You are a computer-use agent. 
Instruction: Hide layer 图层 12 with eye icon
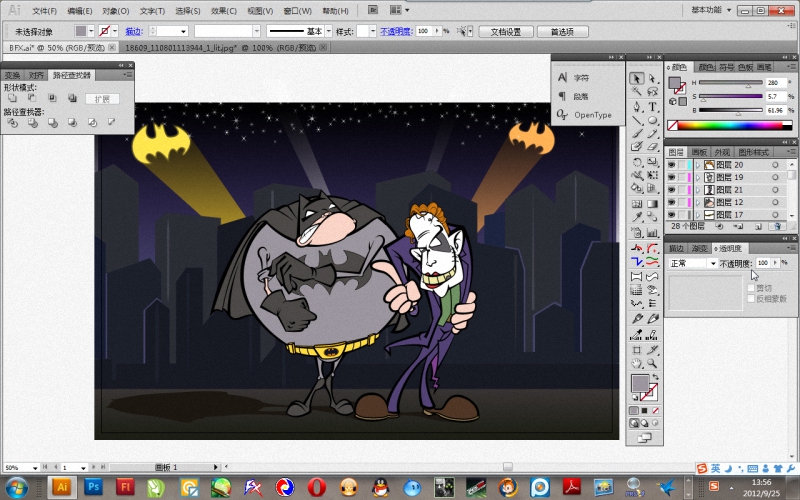(x=671, y=202)
